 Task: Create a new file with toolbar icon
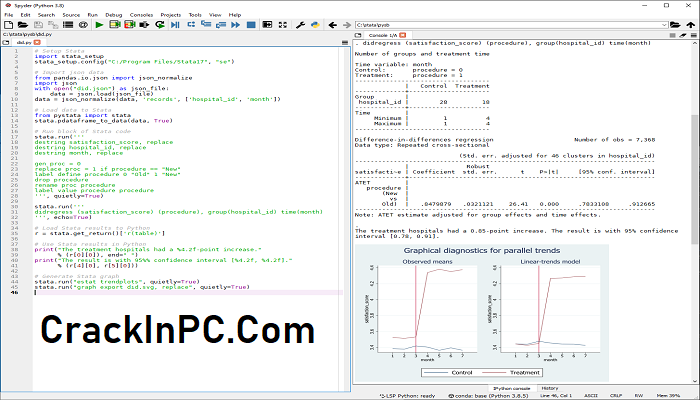[8, 25]
